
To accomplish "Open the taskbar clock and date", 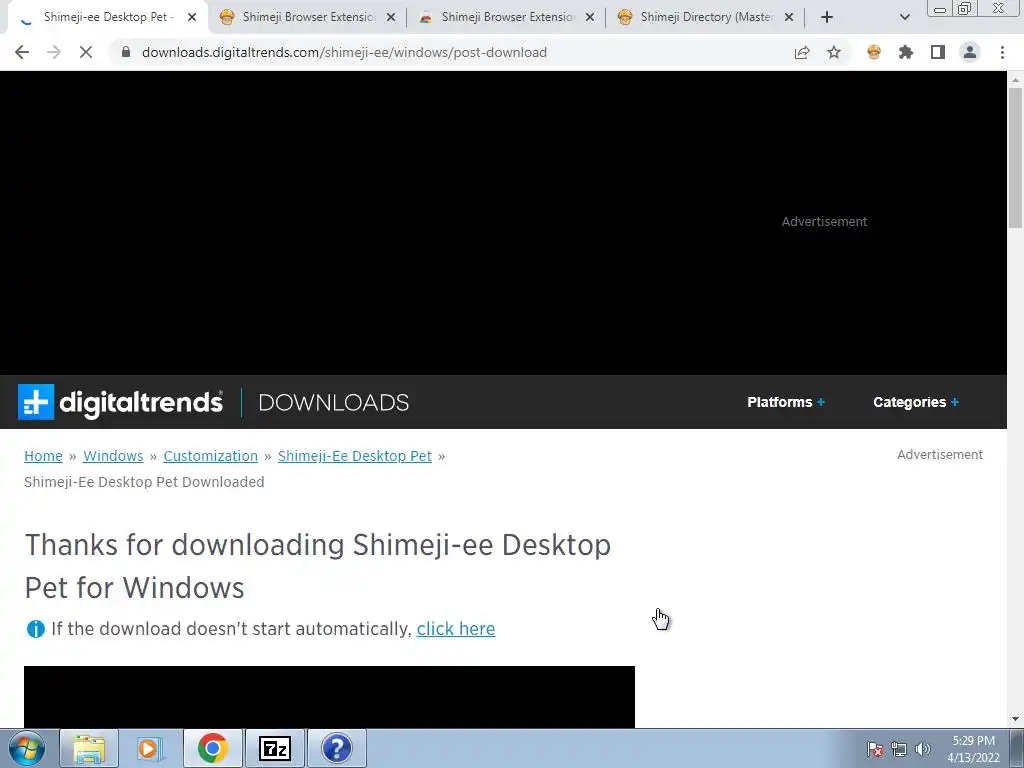I will point(974,749).
